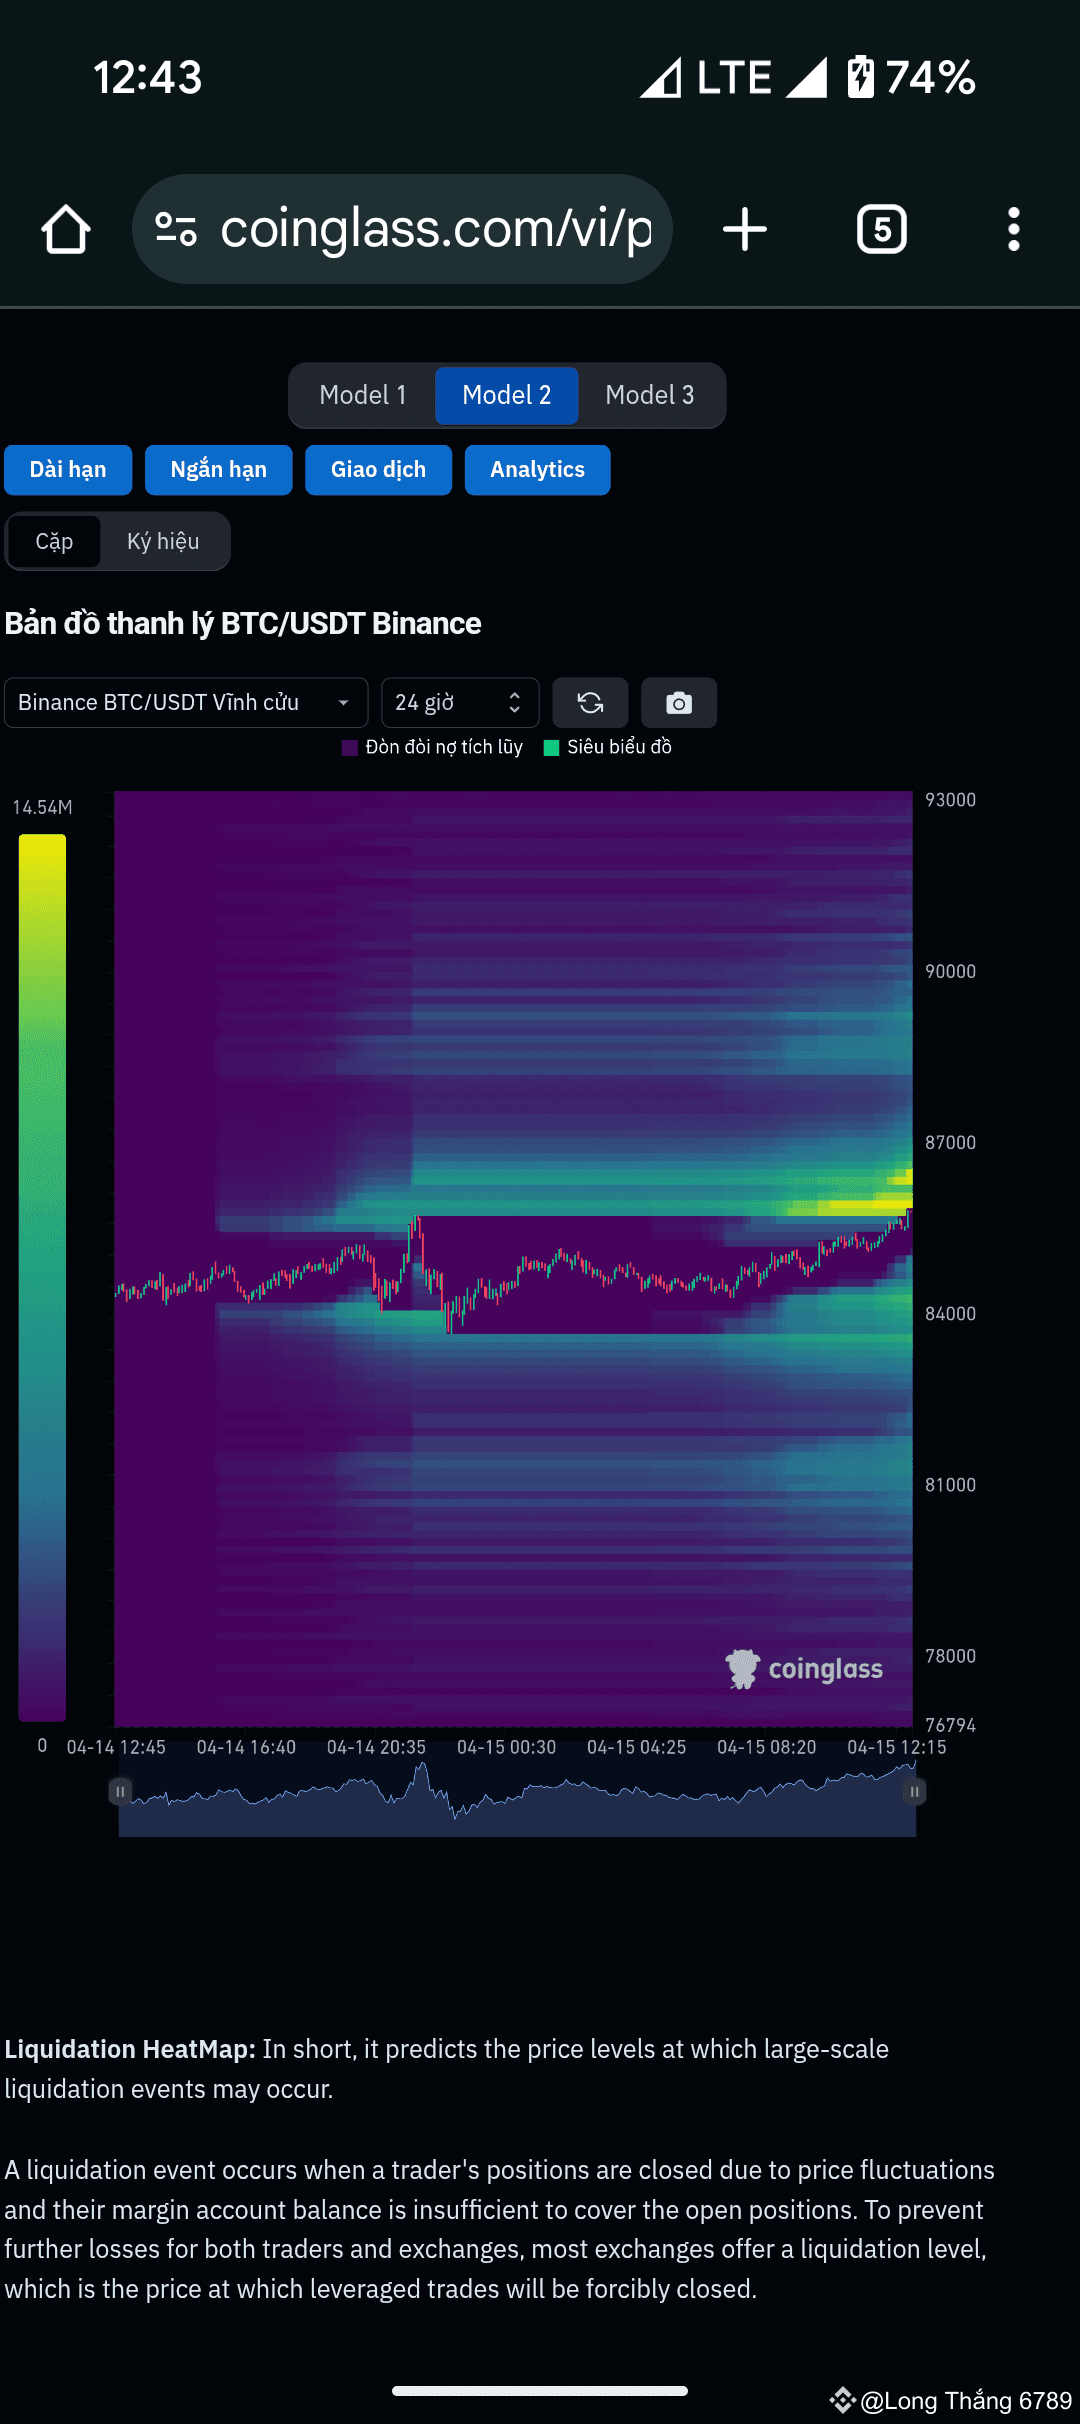
Task: Click the heatmap color scale bar
Action: (x=42, y=1277)
